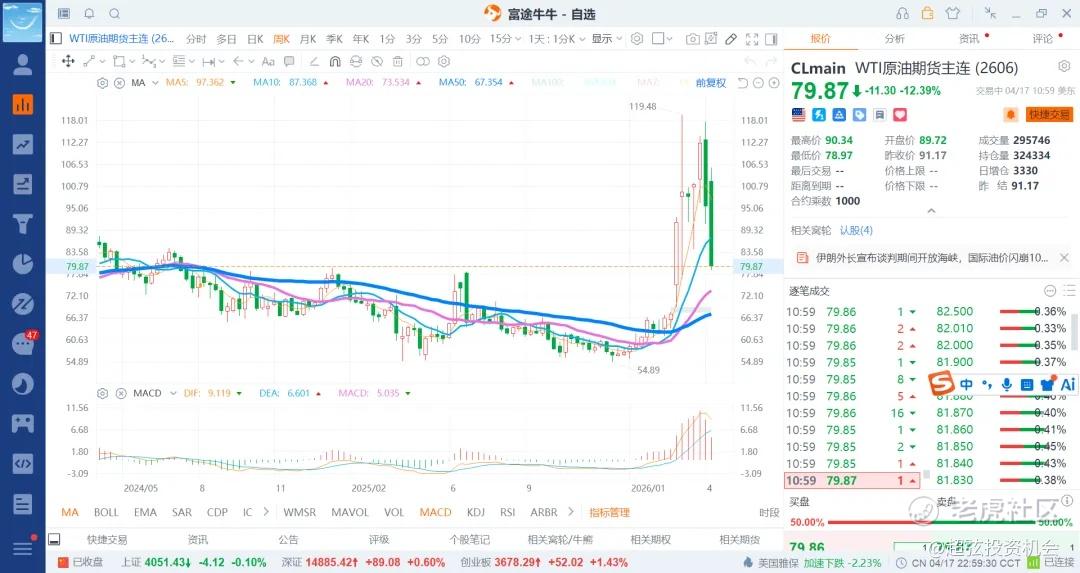Remove MACD indicator with its X

click(121, 393)
